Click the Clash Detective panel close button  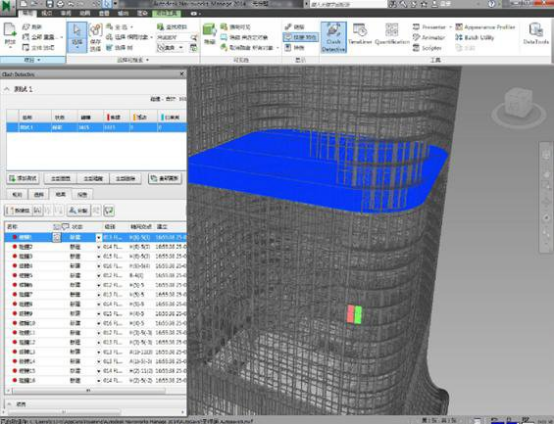click(x=182, y=74)
